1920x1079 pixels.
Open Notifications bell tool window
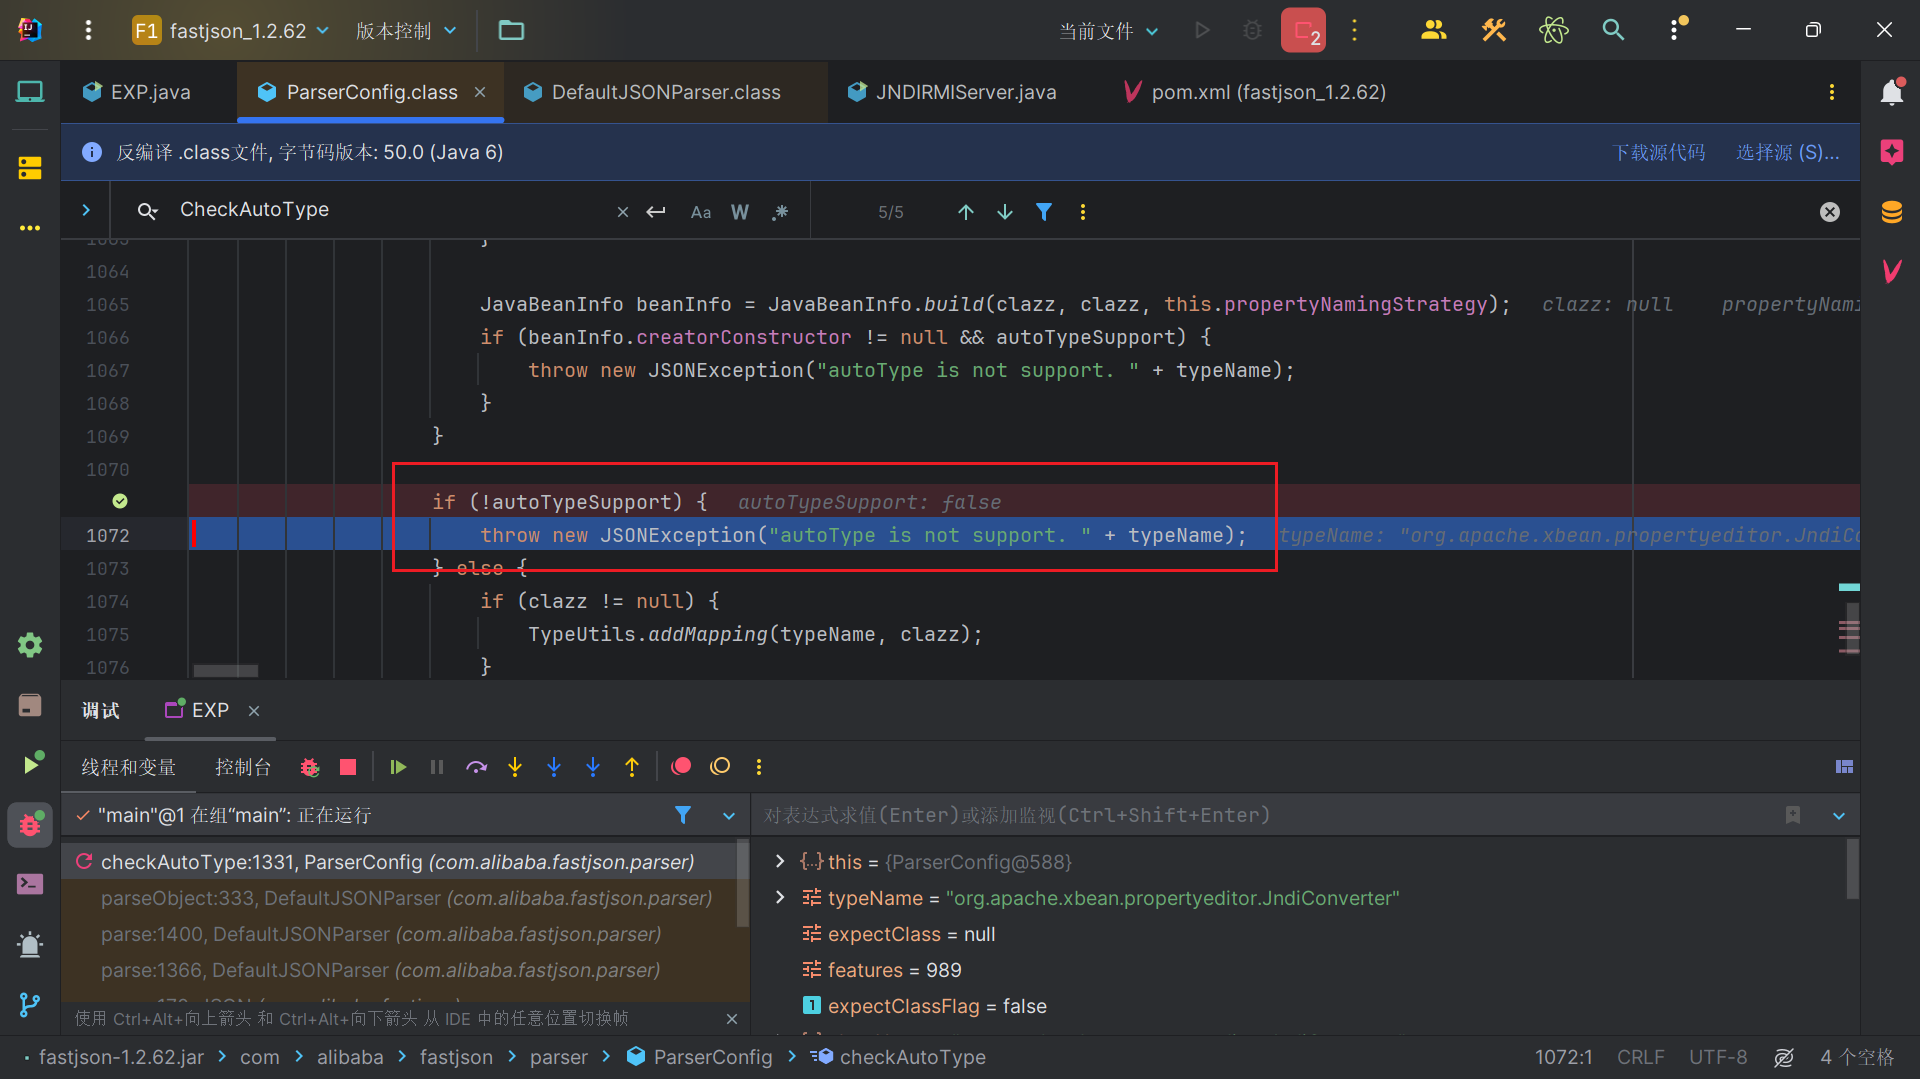point(1891,92)
